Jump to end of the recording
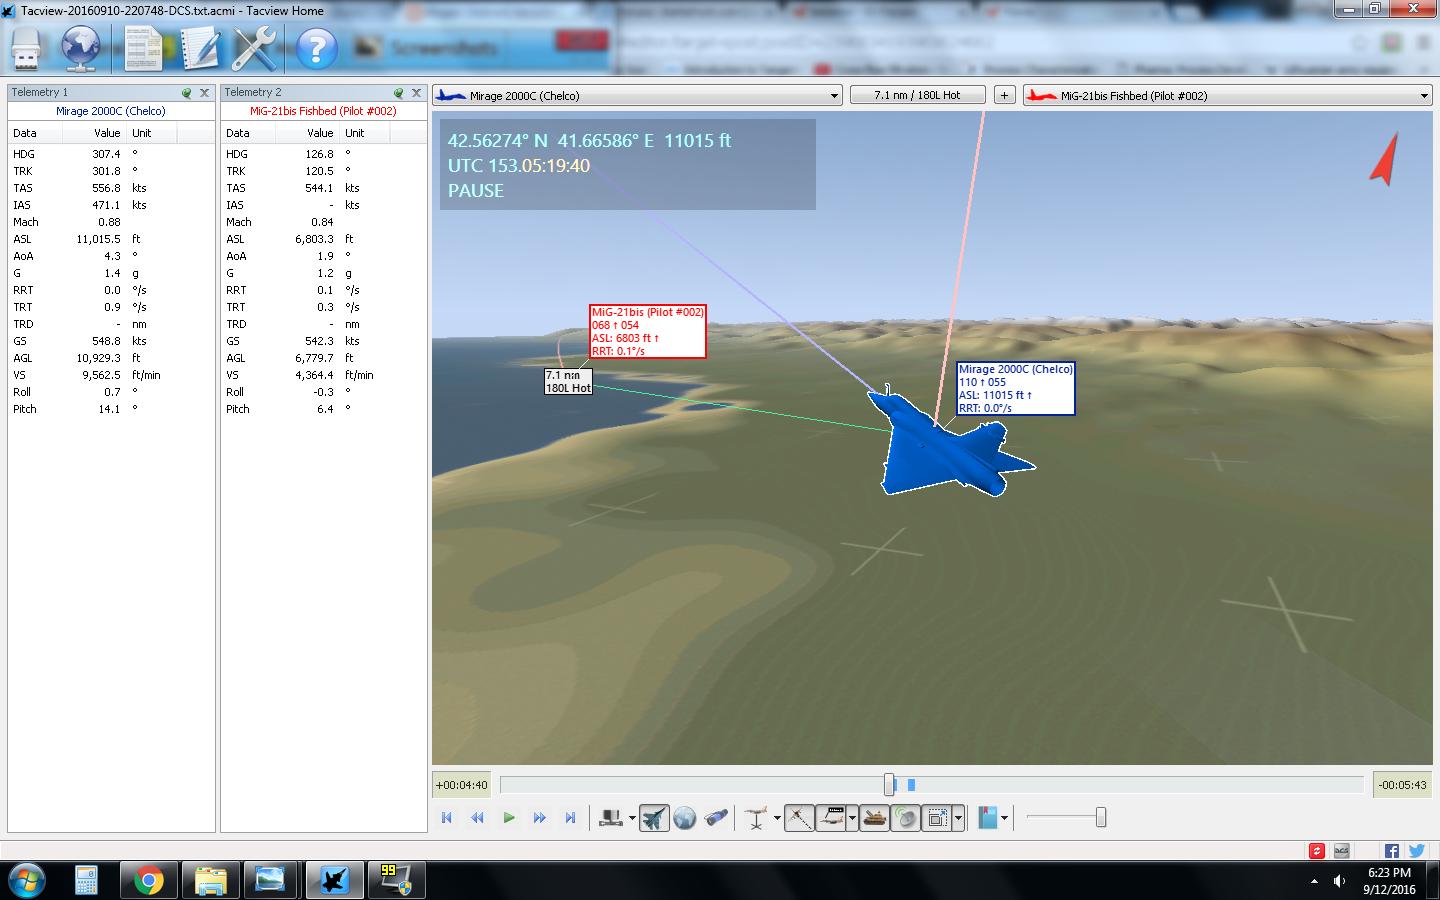 570,818
